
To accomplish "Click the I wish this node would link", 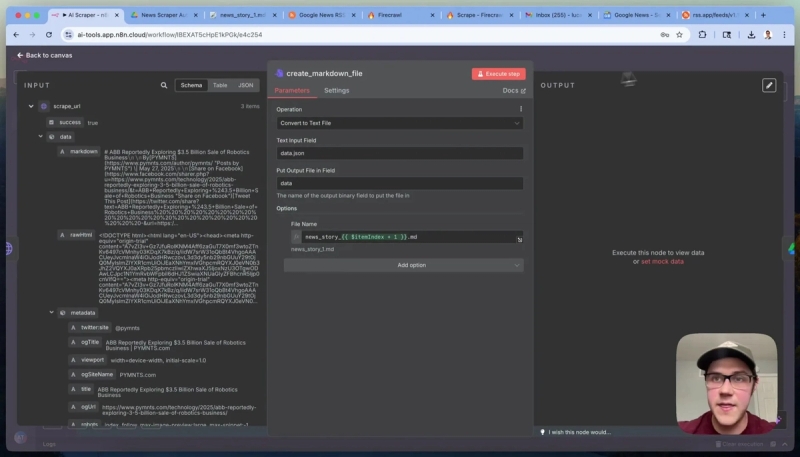I will pyautogui.click(x=580, y=432).
